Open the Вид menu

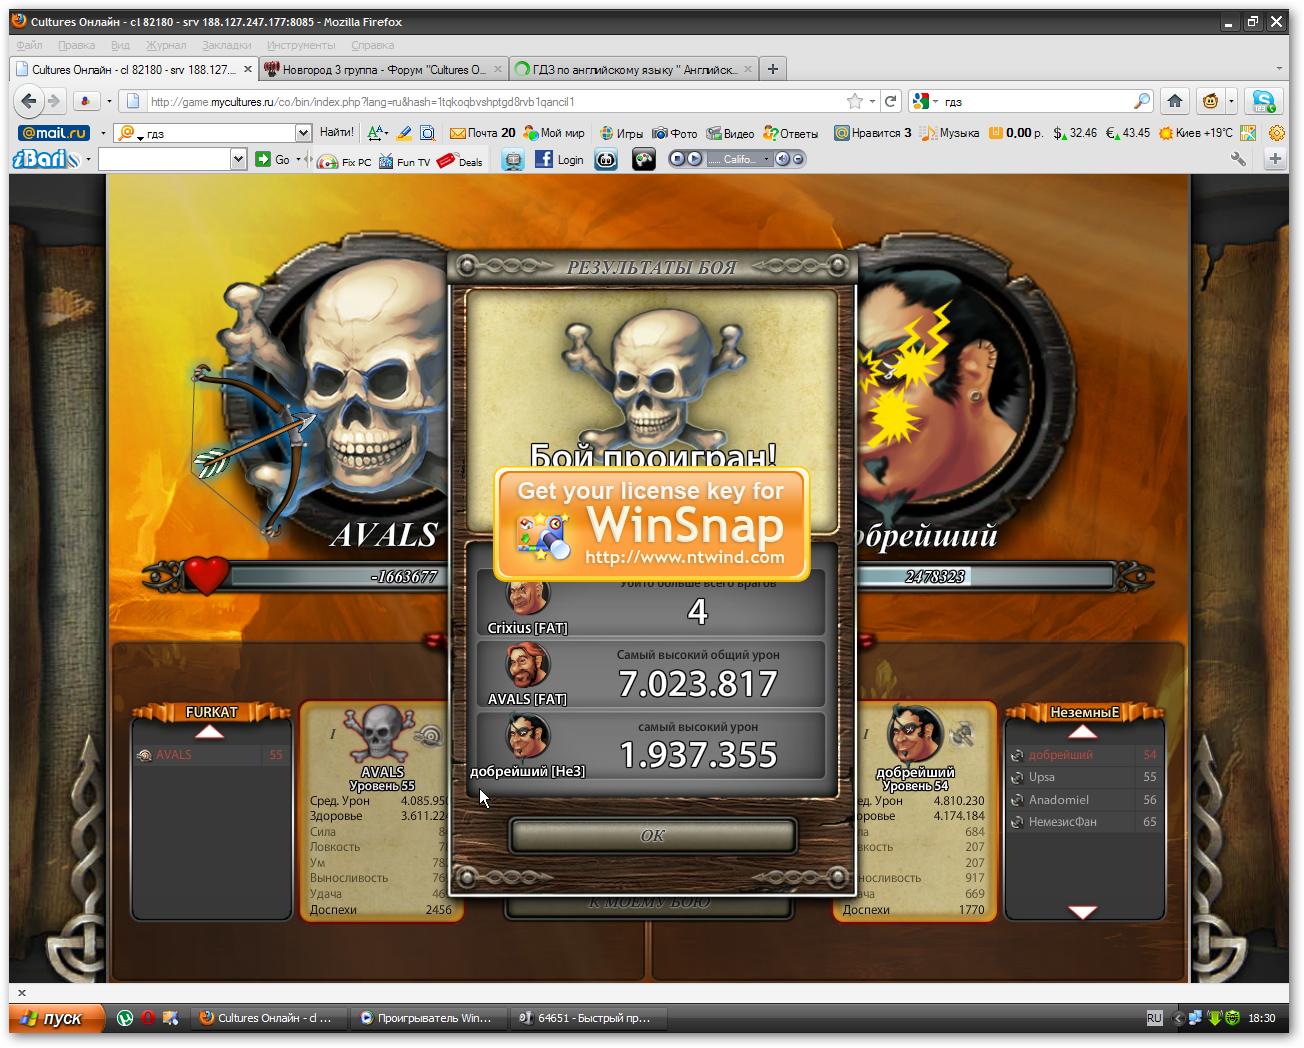tap(120, 45)
